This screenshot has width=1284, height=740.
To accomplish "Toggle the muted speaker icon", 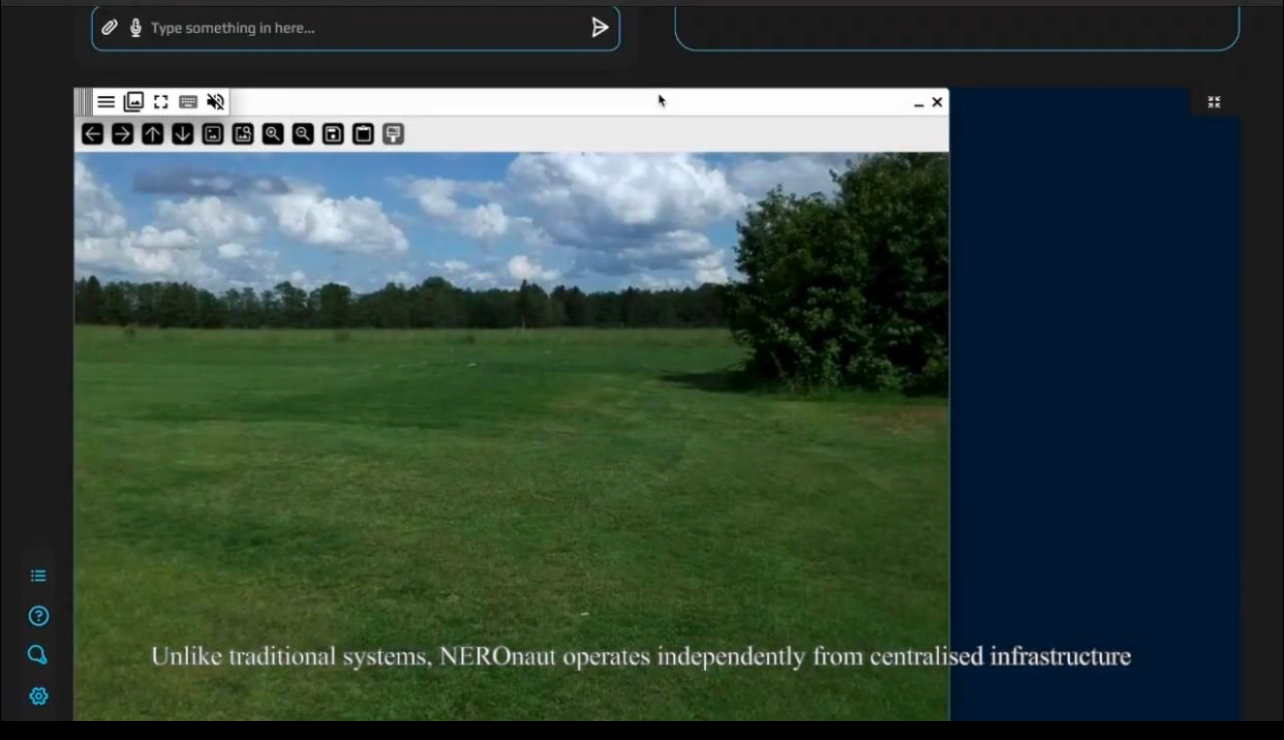I will point(215,102).
